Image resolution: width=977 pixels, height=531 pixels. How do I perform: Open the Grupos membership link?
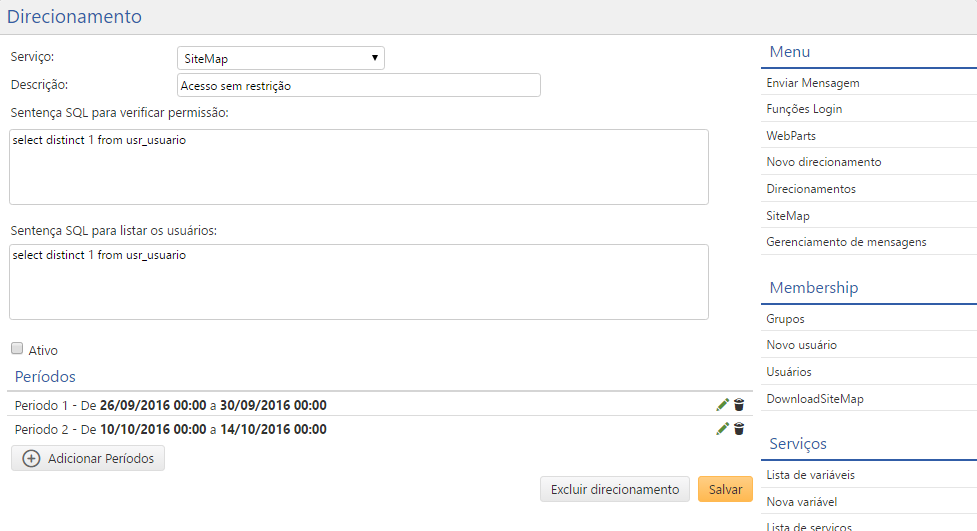(785, 319)
